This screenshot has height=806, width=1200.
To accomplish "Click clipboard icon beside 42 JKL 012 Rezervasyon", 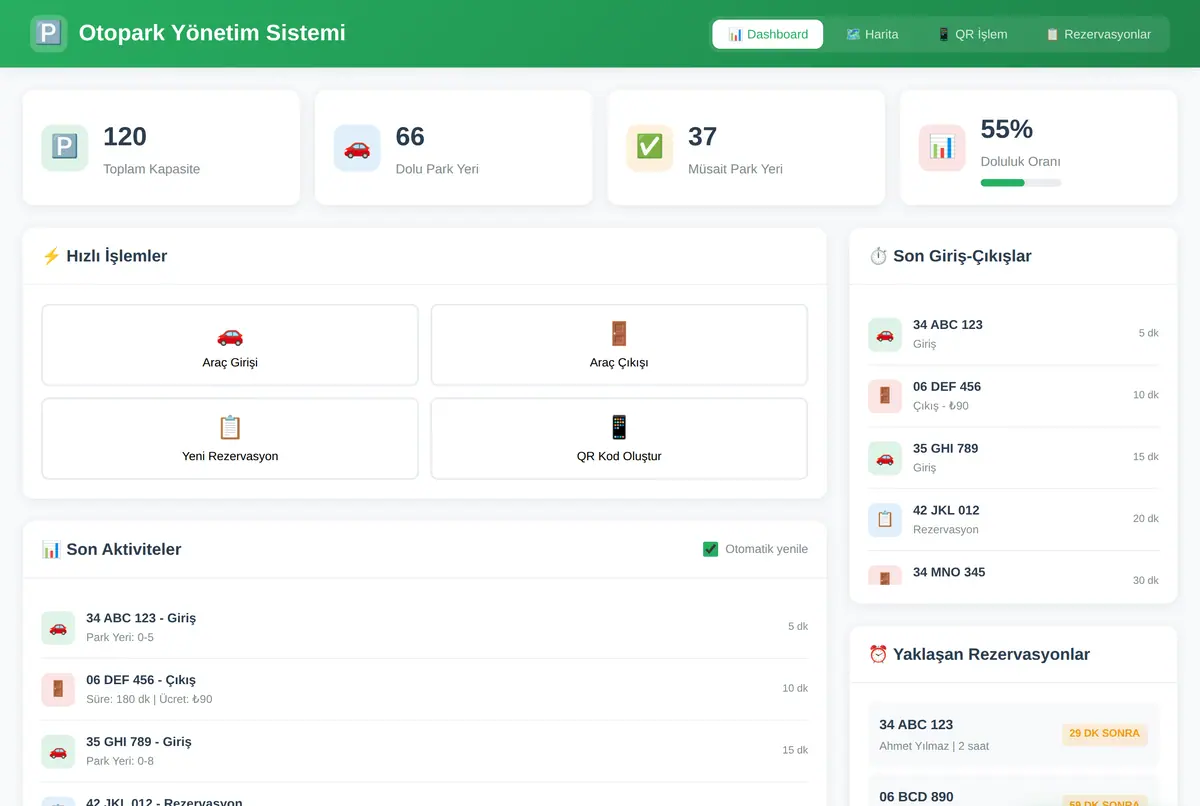I will click(885, 520).
